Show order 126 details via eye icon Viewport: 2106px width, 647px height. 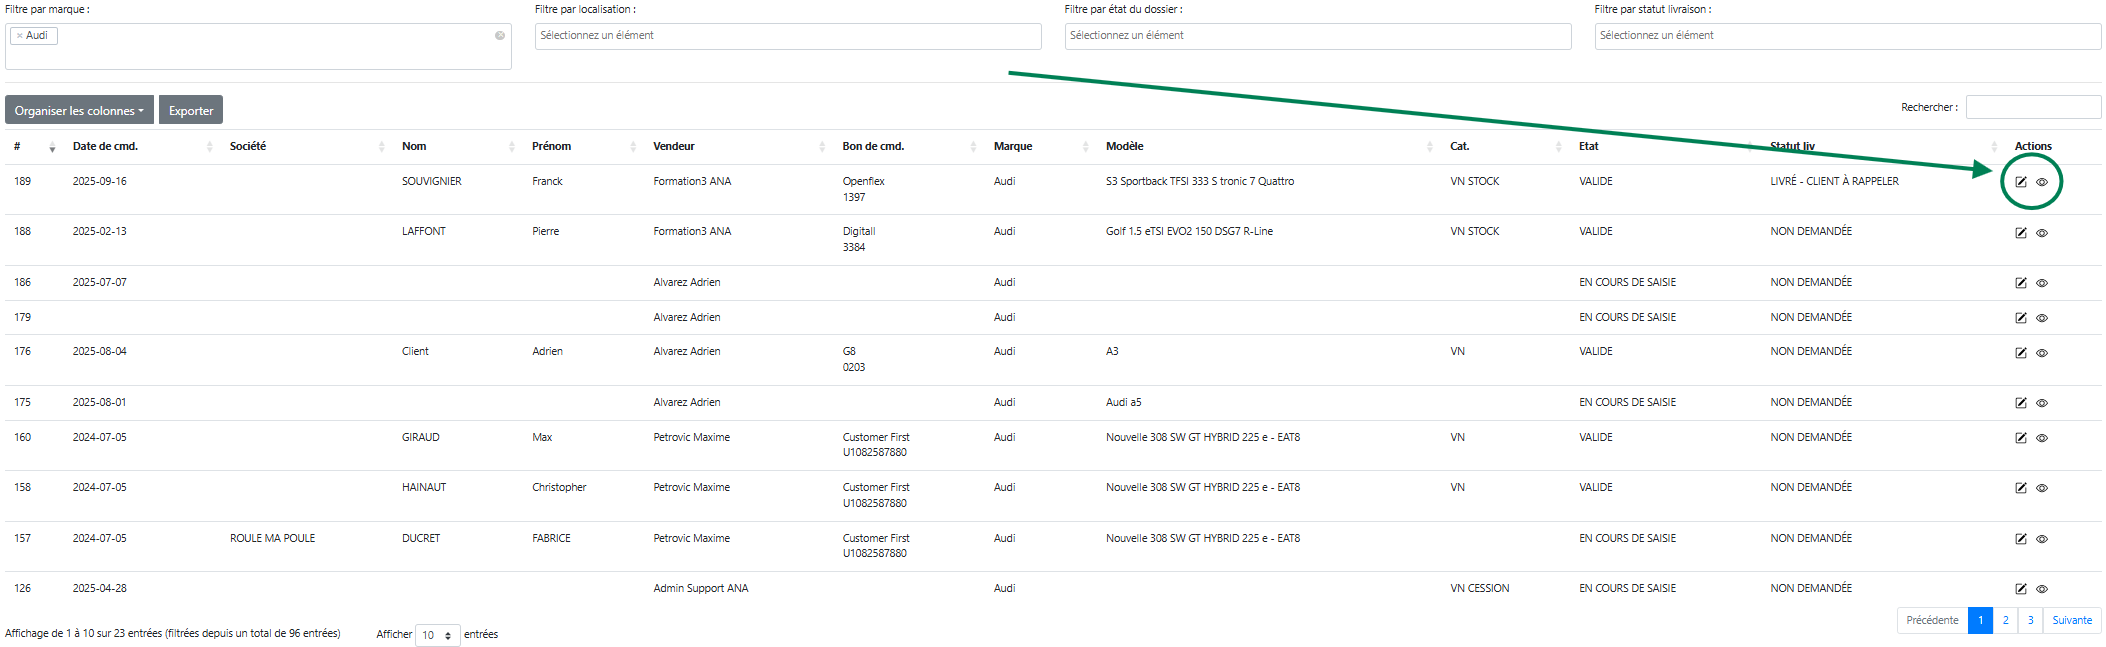point(2042,589)
